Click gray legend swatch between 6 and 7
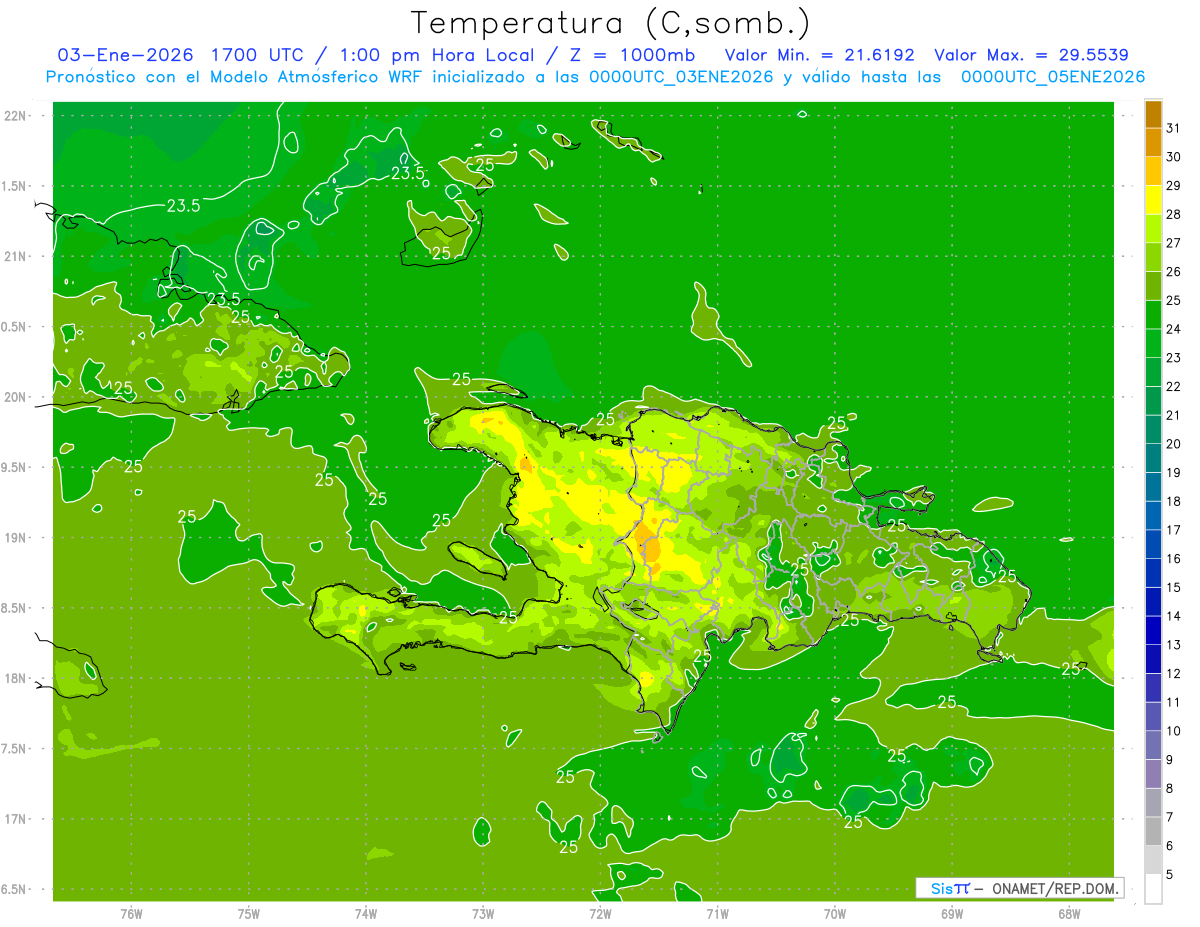The width and height of the screenshot is (1200, 927). pos(1153,832)
